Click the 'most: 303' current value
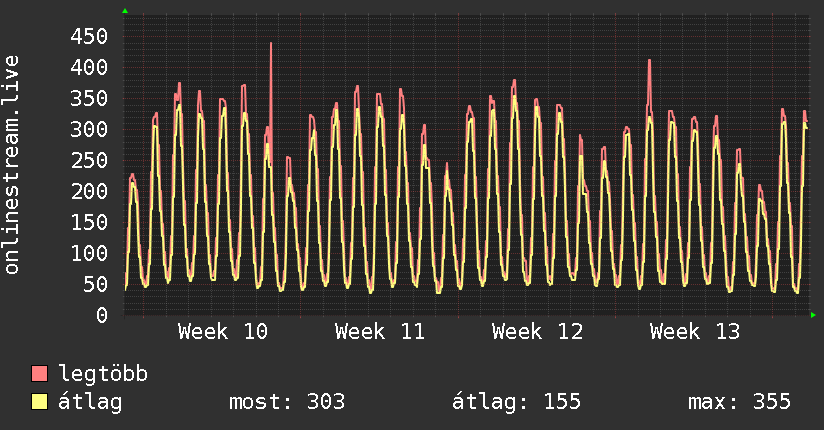Image resolution: width=824 pixels, height=430 pixels. pyautogui.click(x=287, y=402)
